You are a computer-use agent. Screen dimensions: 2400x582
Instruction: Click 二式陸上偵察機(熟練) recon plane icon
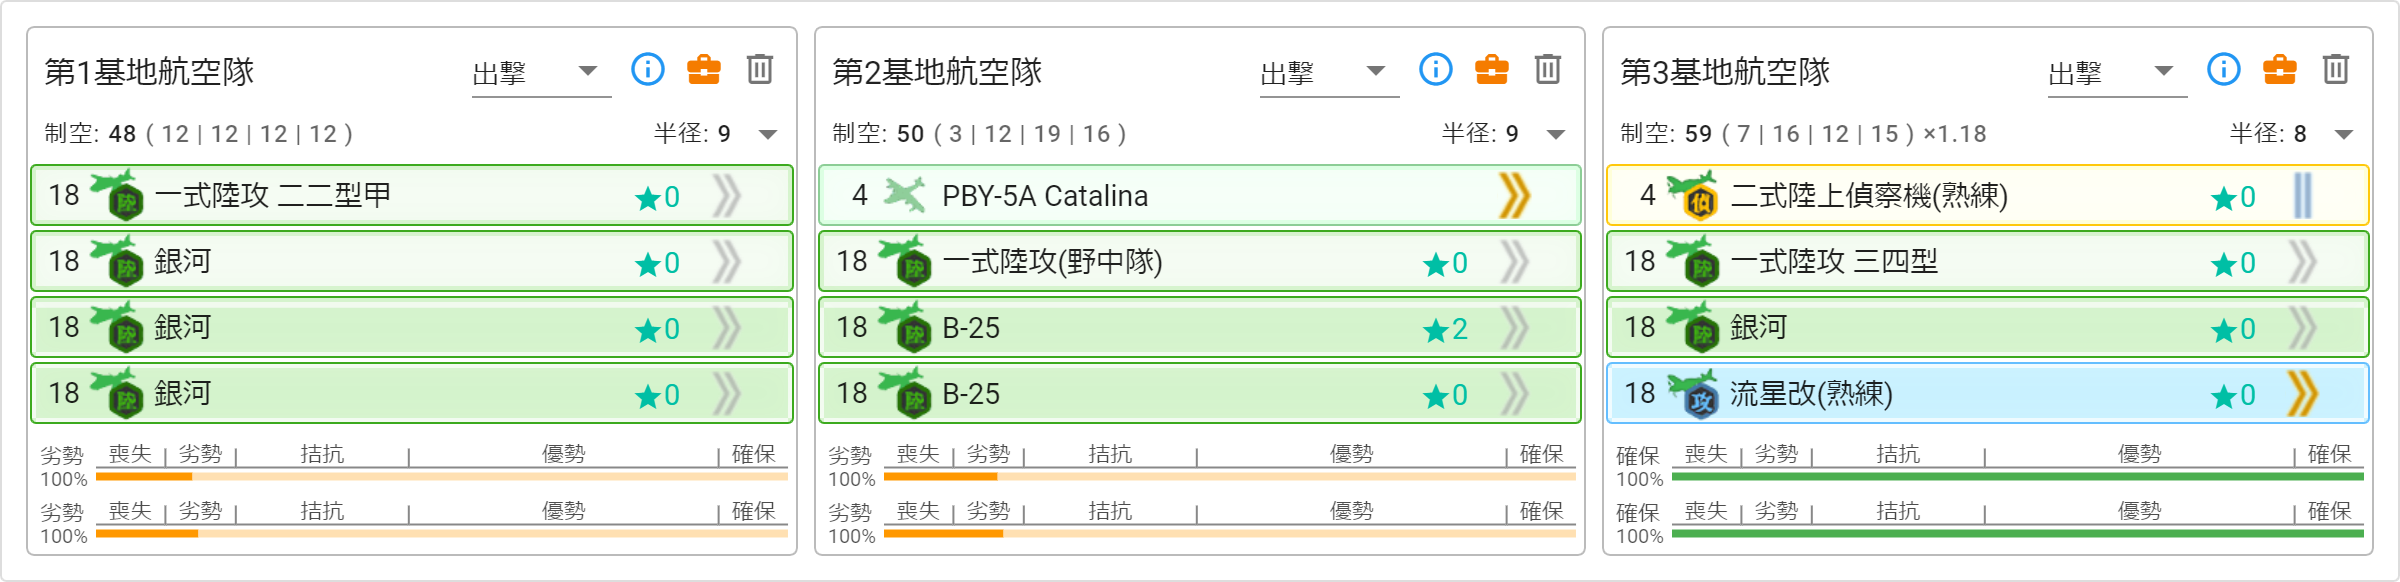(1693, 196)
